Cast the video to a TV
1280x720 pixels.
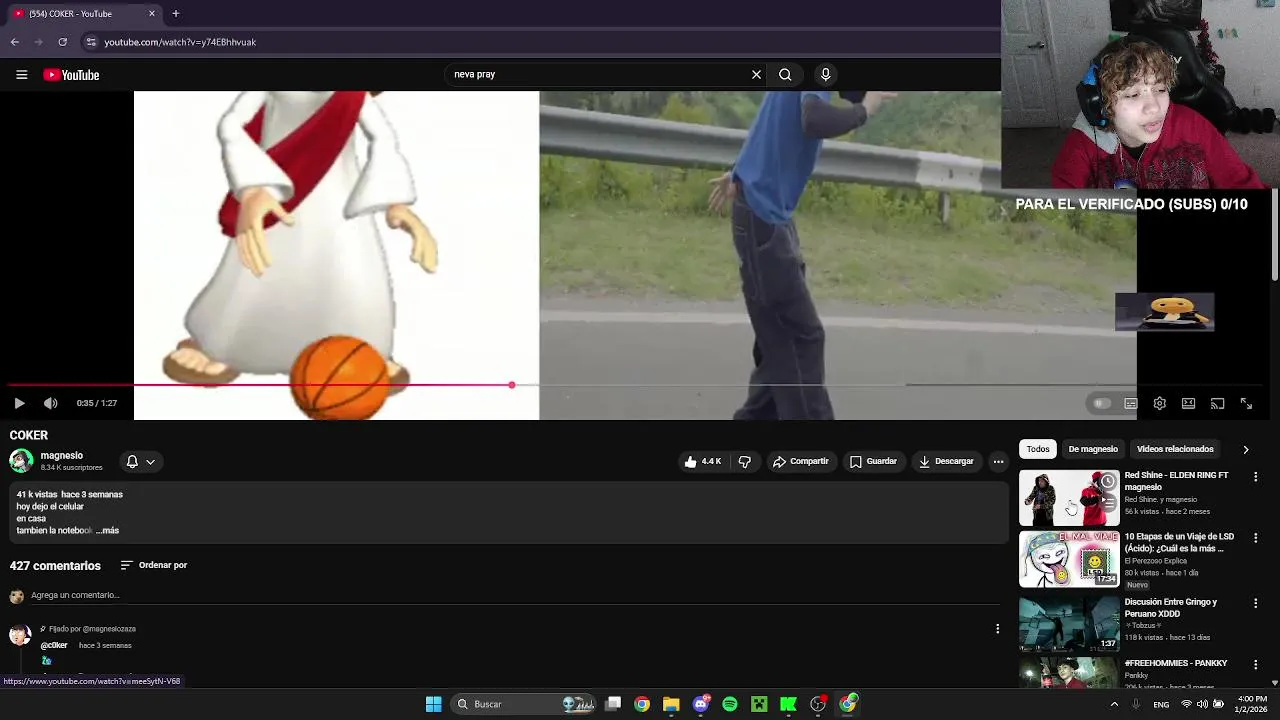[x=1217, y=403]
